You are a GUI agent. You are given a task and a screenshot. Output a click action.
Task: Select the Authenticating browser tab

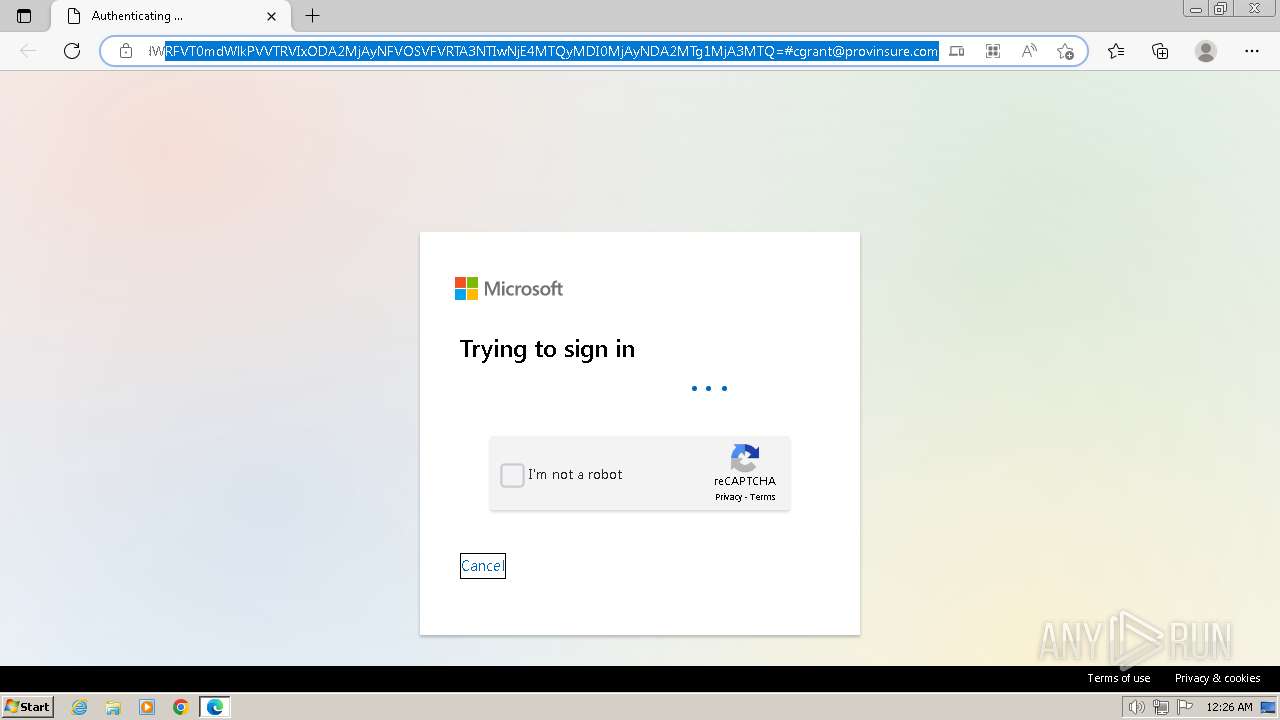click(x=170, y=16)
